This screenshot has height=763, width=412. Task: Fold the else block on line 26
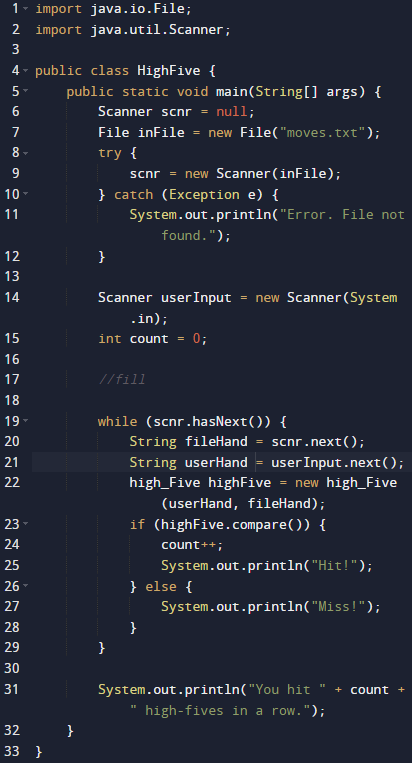coord(25,586)
